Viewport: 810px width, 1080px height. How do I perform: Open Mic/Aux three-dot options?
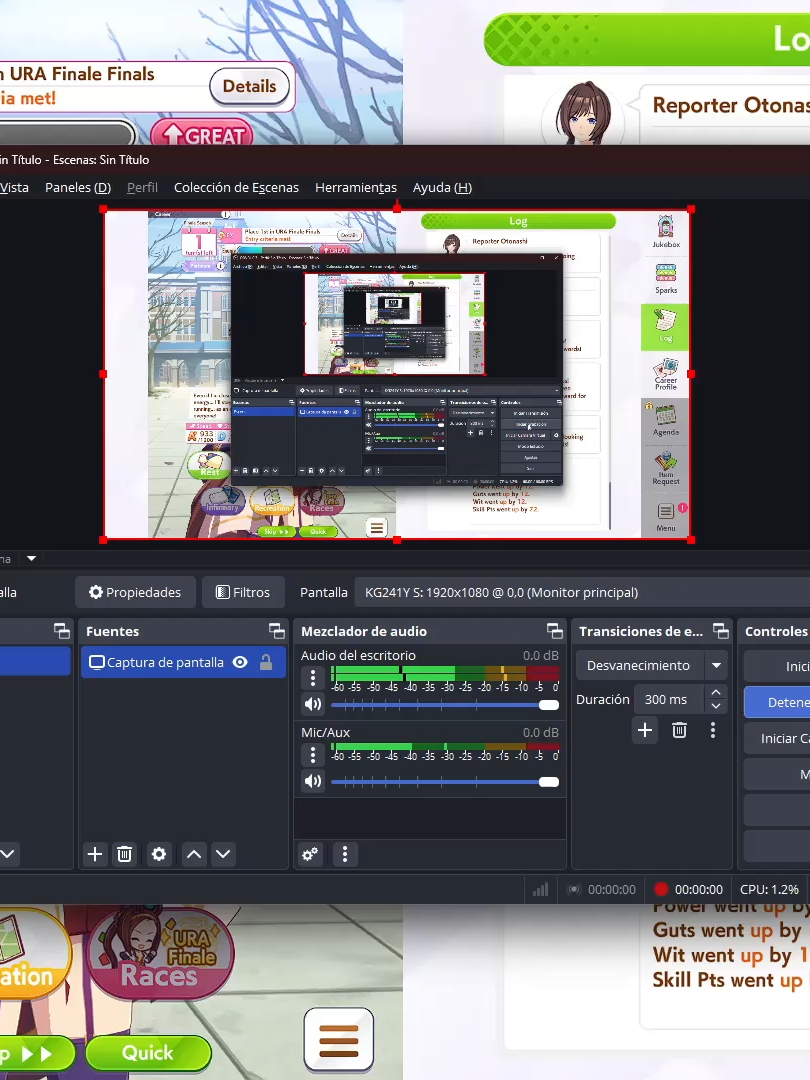tap(313, 756)
